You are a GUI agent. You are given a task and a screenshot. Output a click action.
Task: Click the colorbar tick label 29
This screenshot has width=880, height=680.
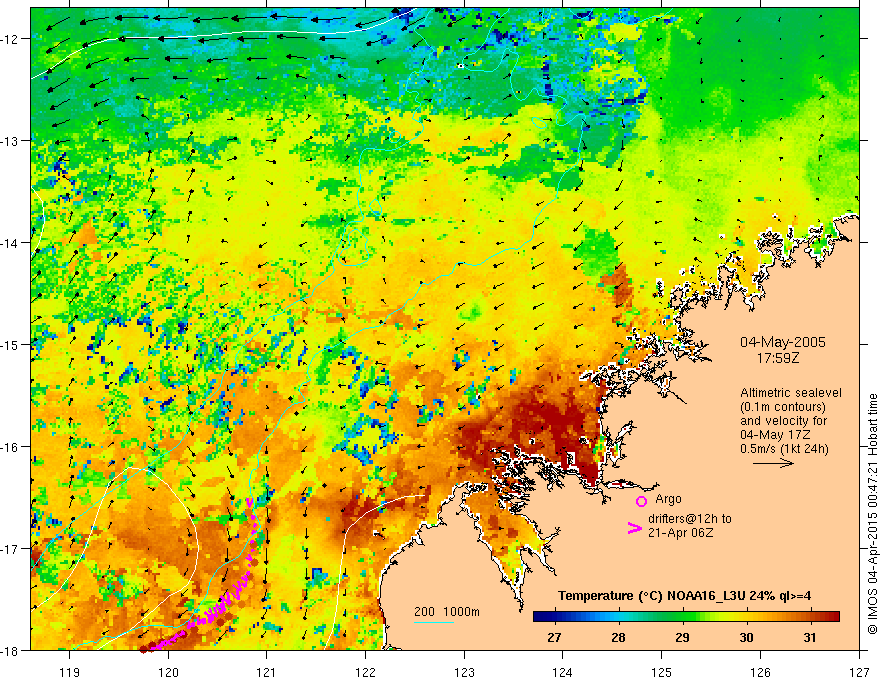682,637
